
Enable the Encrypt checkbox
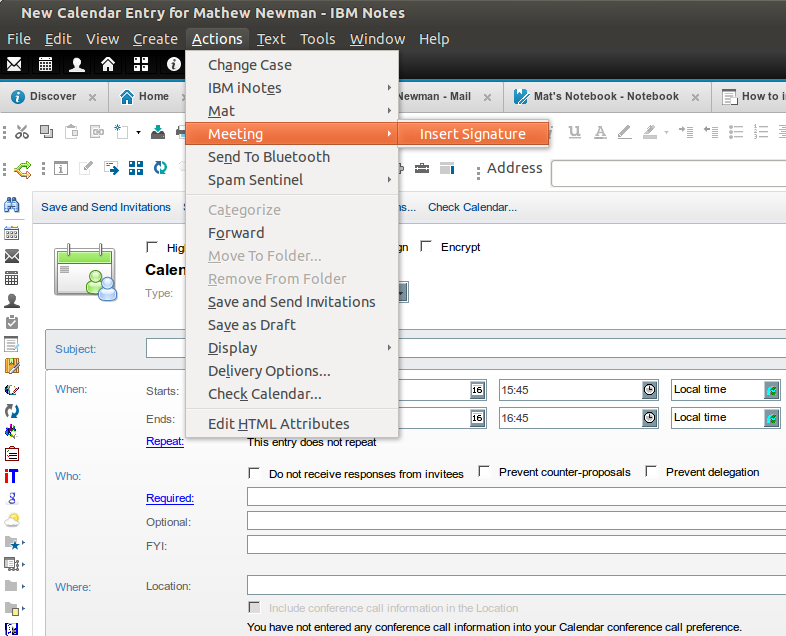[x=426, y=247]
